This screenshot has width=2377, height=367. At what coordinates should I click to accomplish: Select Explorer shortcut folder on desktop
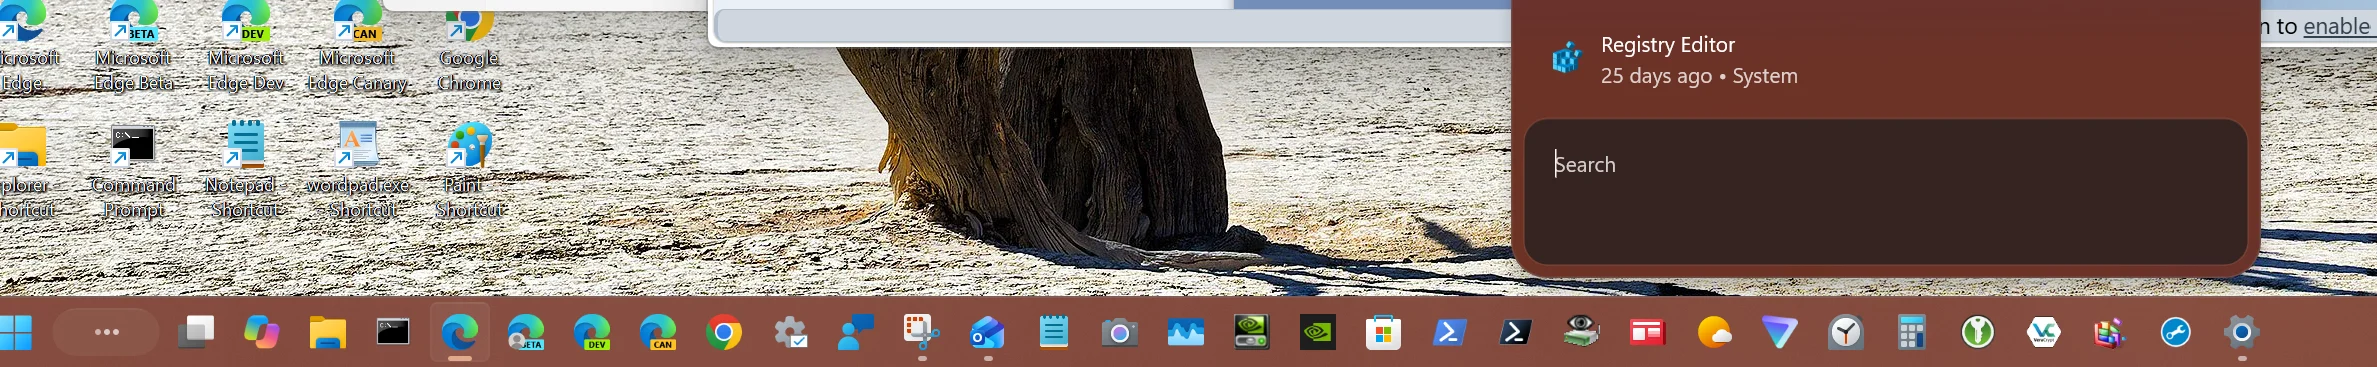coord(26,170)
